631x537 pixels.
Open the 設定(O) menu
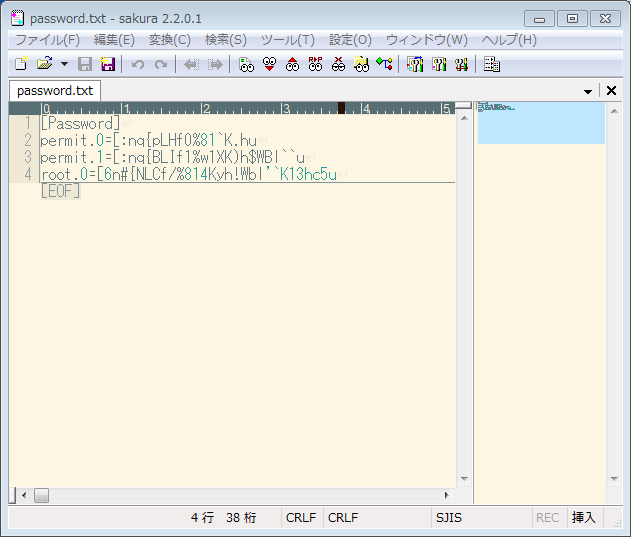click(350, 40)
